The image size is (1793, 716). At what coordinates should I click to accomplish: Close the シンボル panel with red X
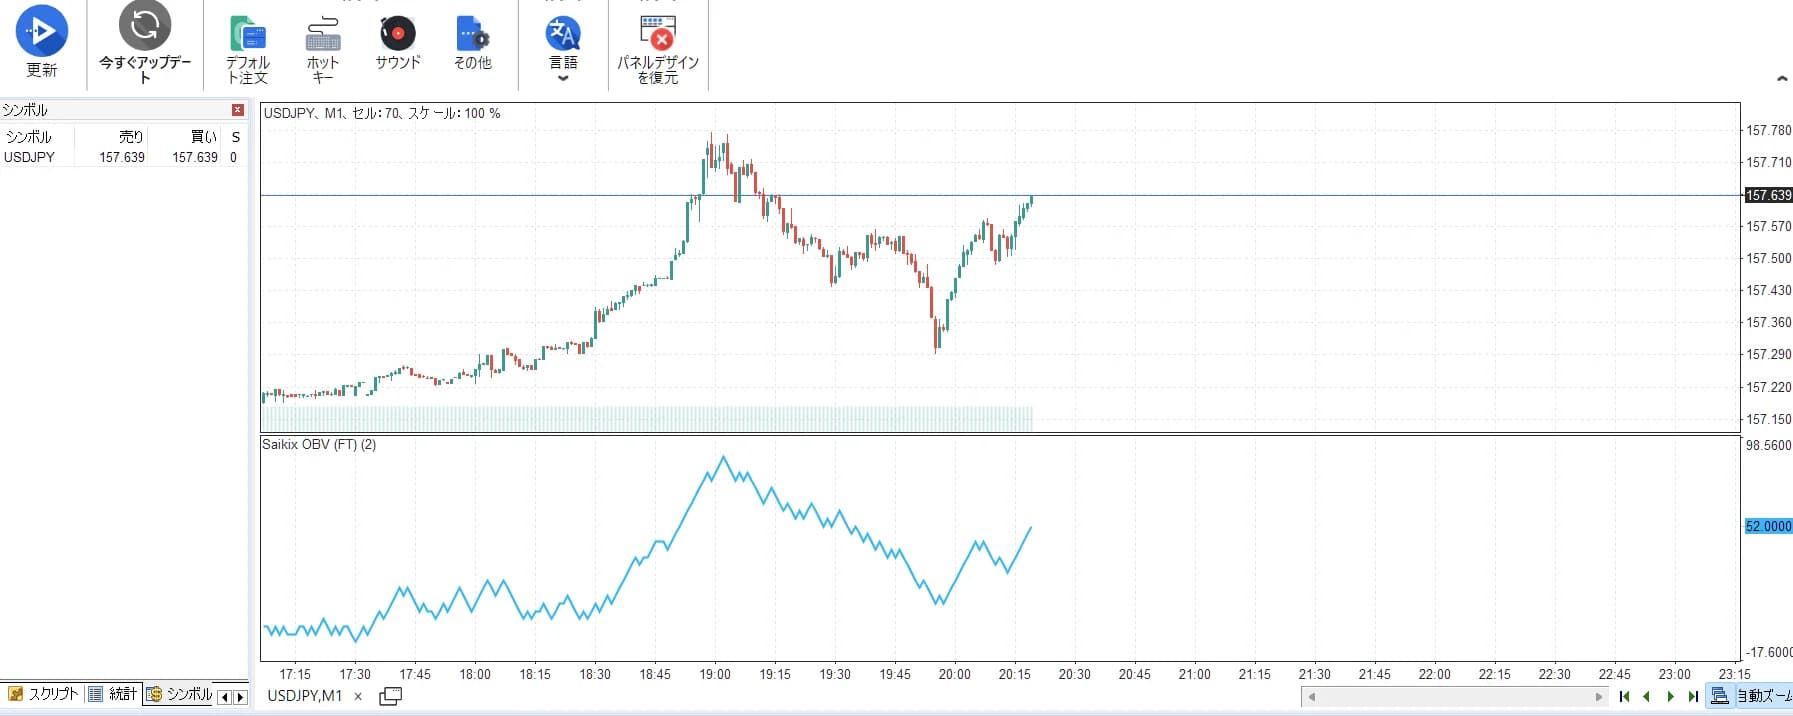(238, 110)
